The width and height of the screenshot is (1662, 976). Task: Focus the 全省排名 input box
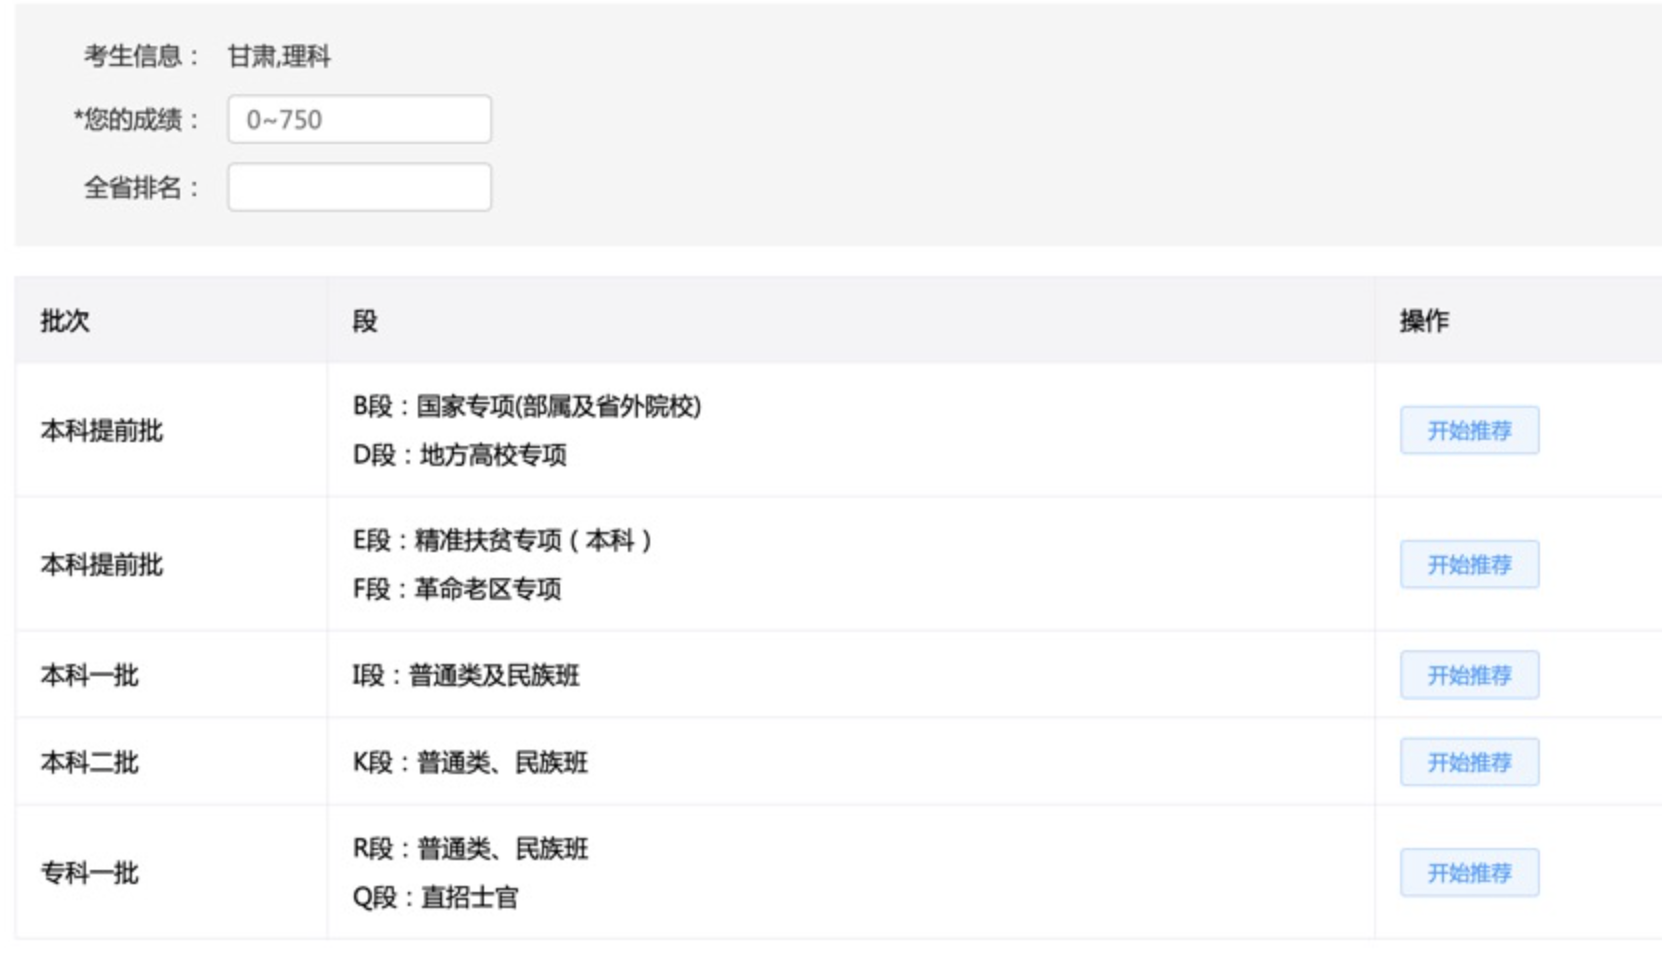click(359, 188)
